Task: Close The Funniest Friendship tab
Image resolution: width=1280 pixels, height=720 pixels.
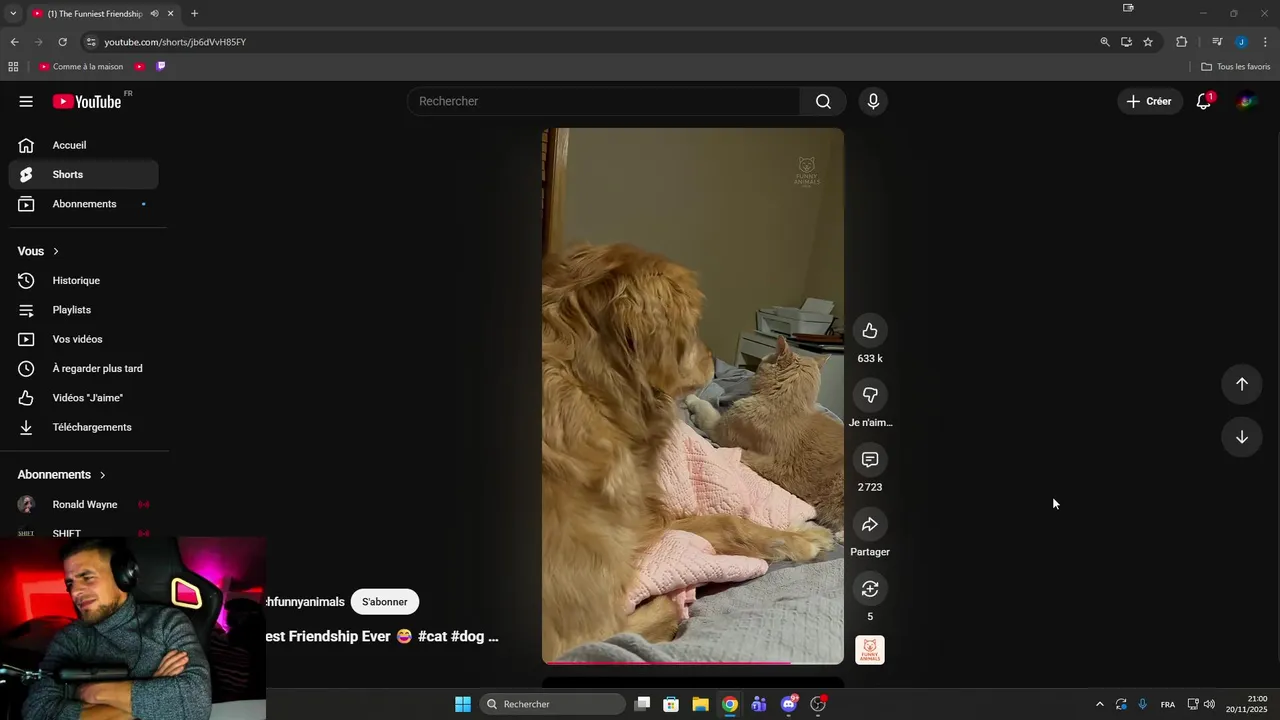Action: point(171,14)
